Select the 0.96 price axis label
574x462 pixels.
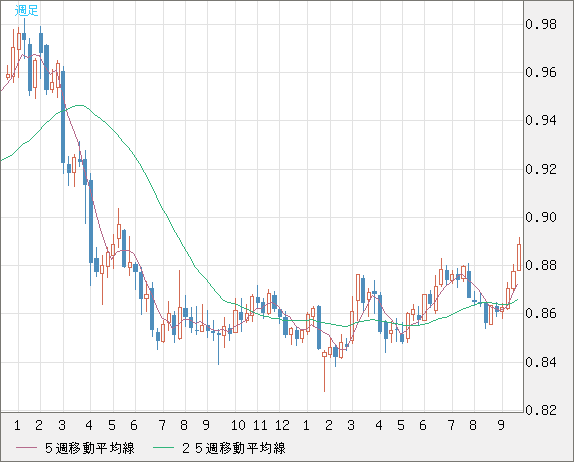point(541,72)
